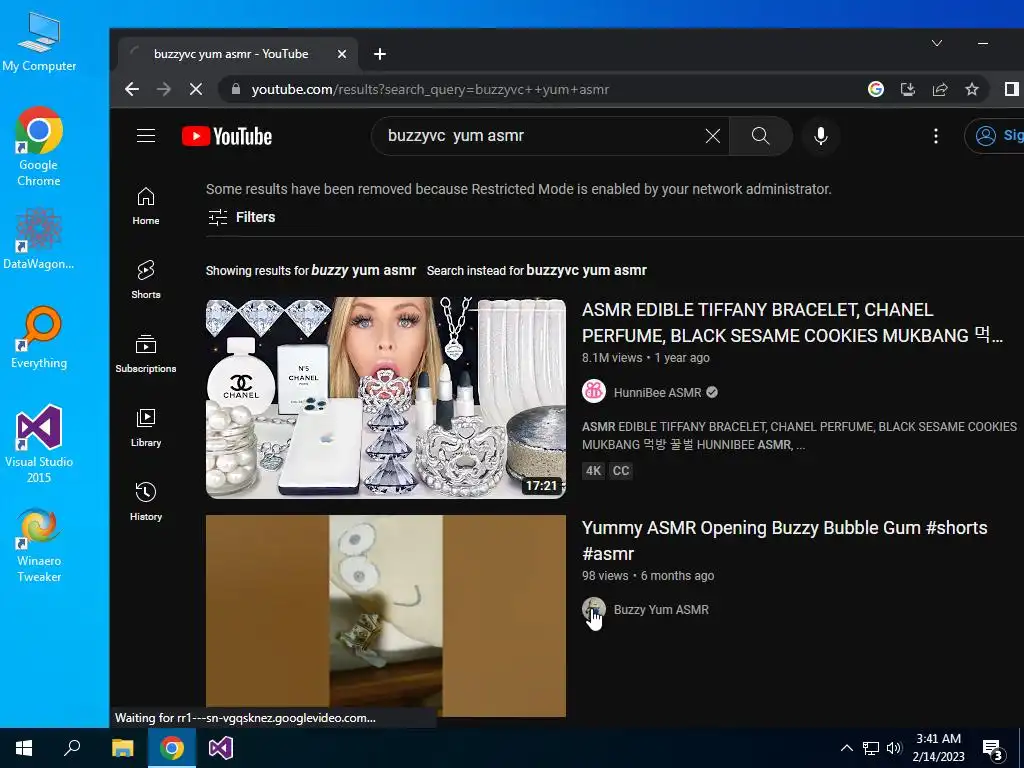The height and width of the screenshot is (768, 1024).
Task: Open My Computer desktop icon
Action: coord(39,41)
